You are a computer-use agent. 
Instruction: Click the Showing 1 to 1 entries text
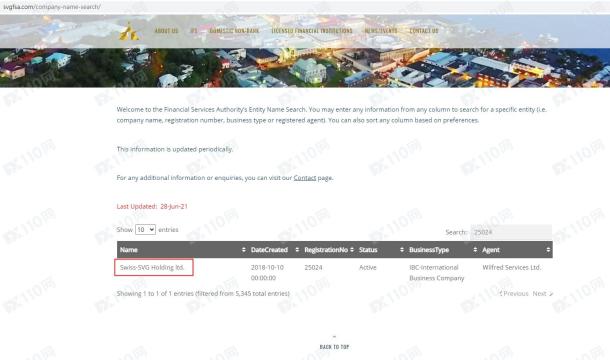(x=203, y=293)
